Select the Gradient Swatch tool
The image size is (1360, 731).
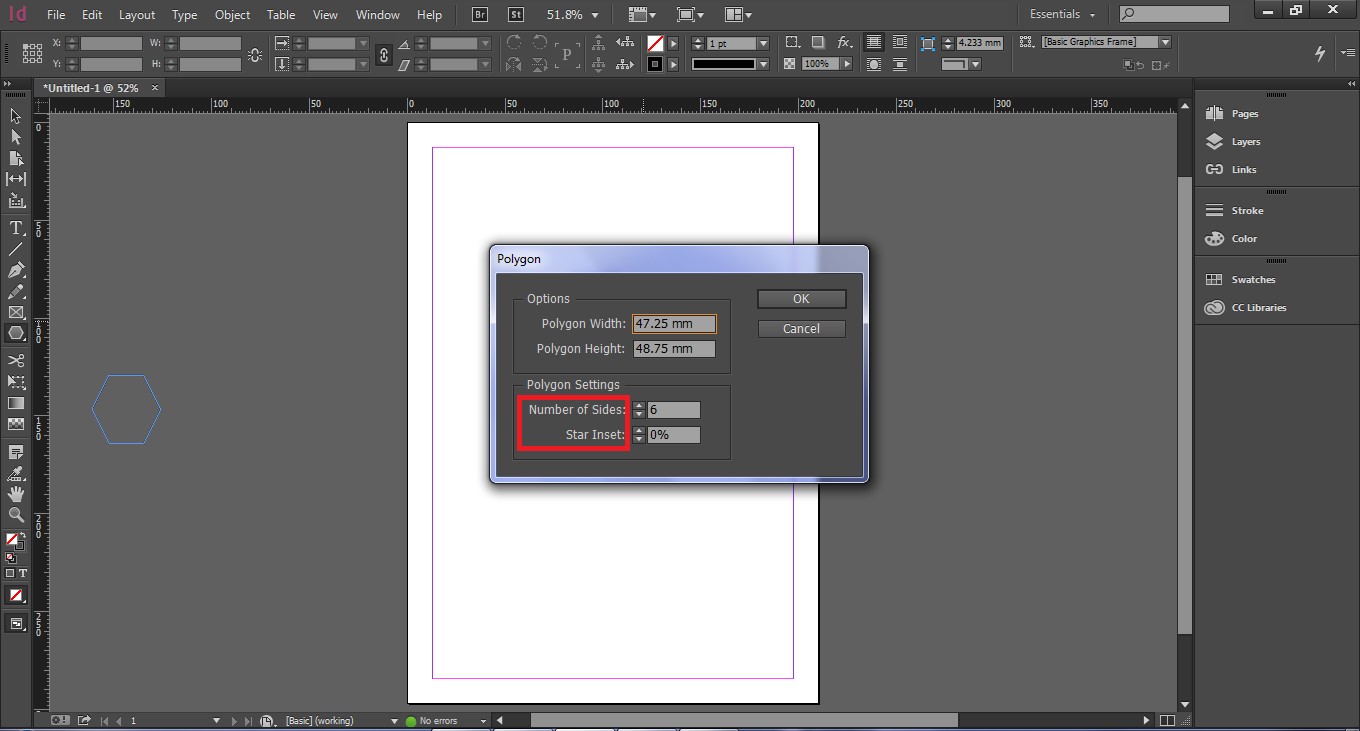click(x=16, y=403)
